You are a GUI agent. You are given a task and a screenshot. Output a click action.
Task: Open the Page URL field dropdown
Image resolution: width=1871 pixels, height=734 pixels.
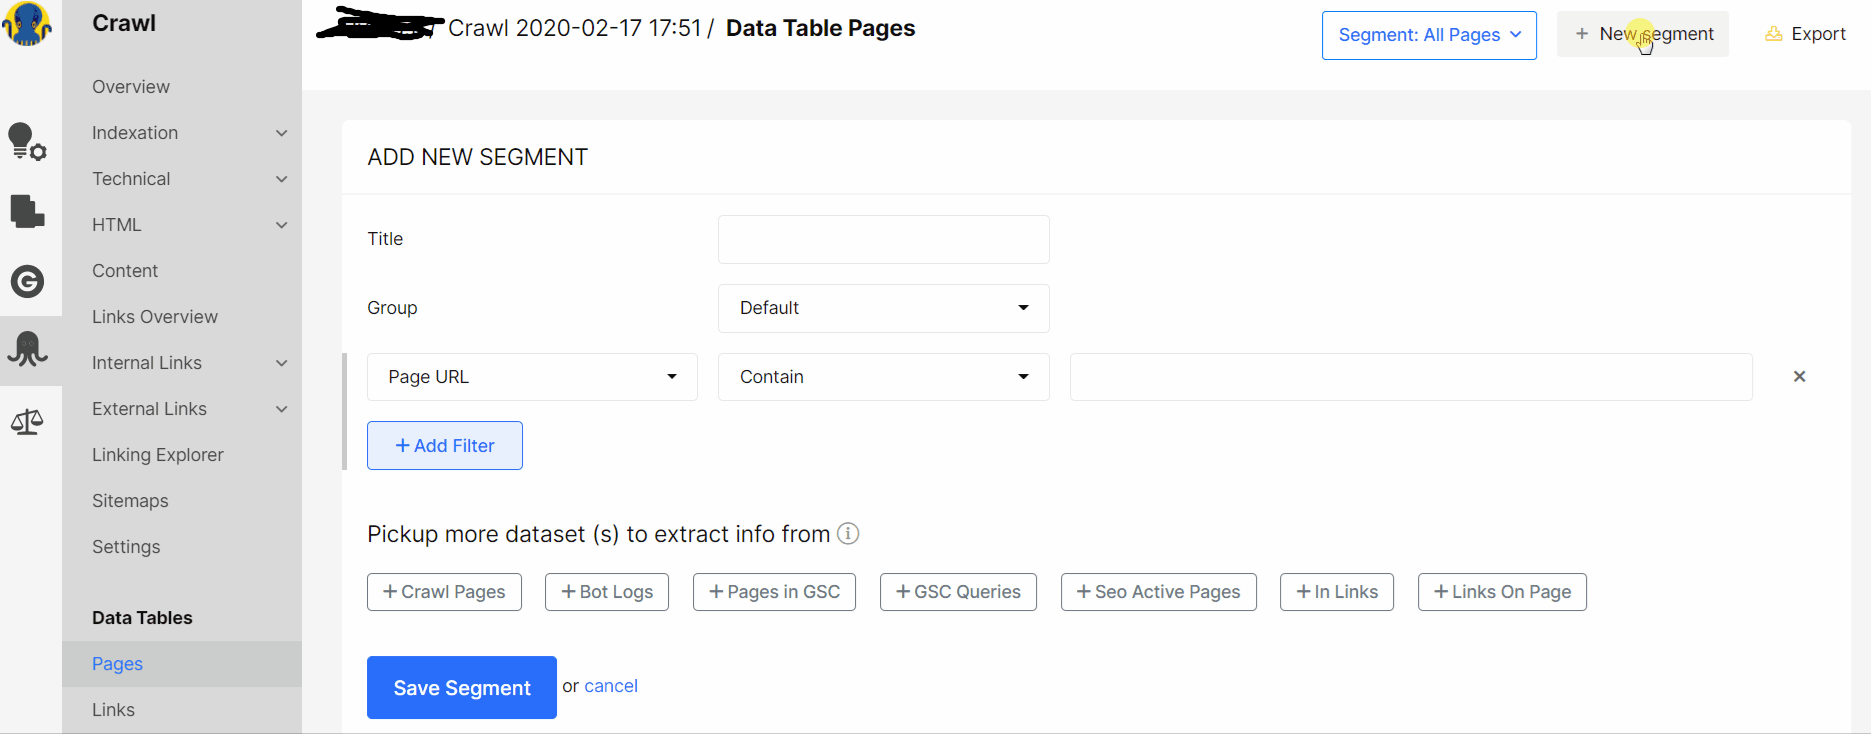(532, 377)
